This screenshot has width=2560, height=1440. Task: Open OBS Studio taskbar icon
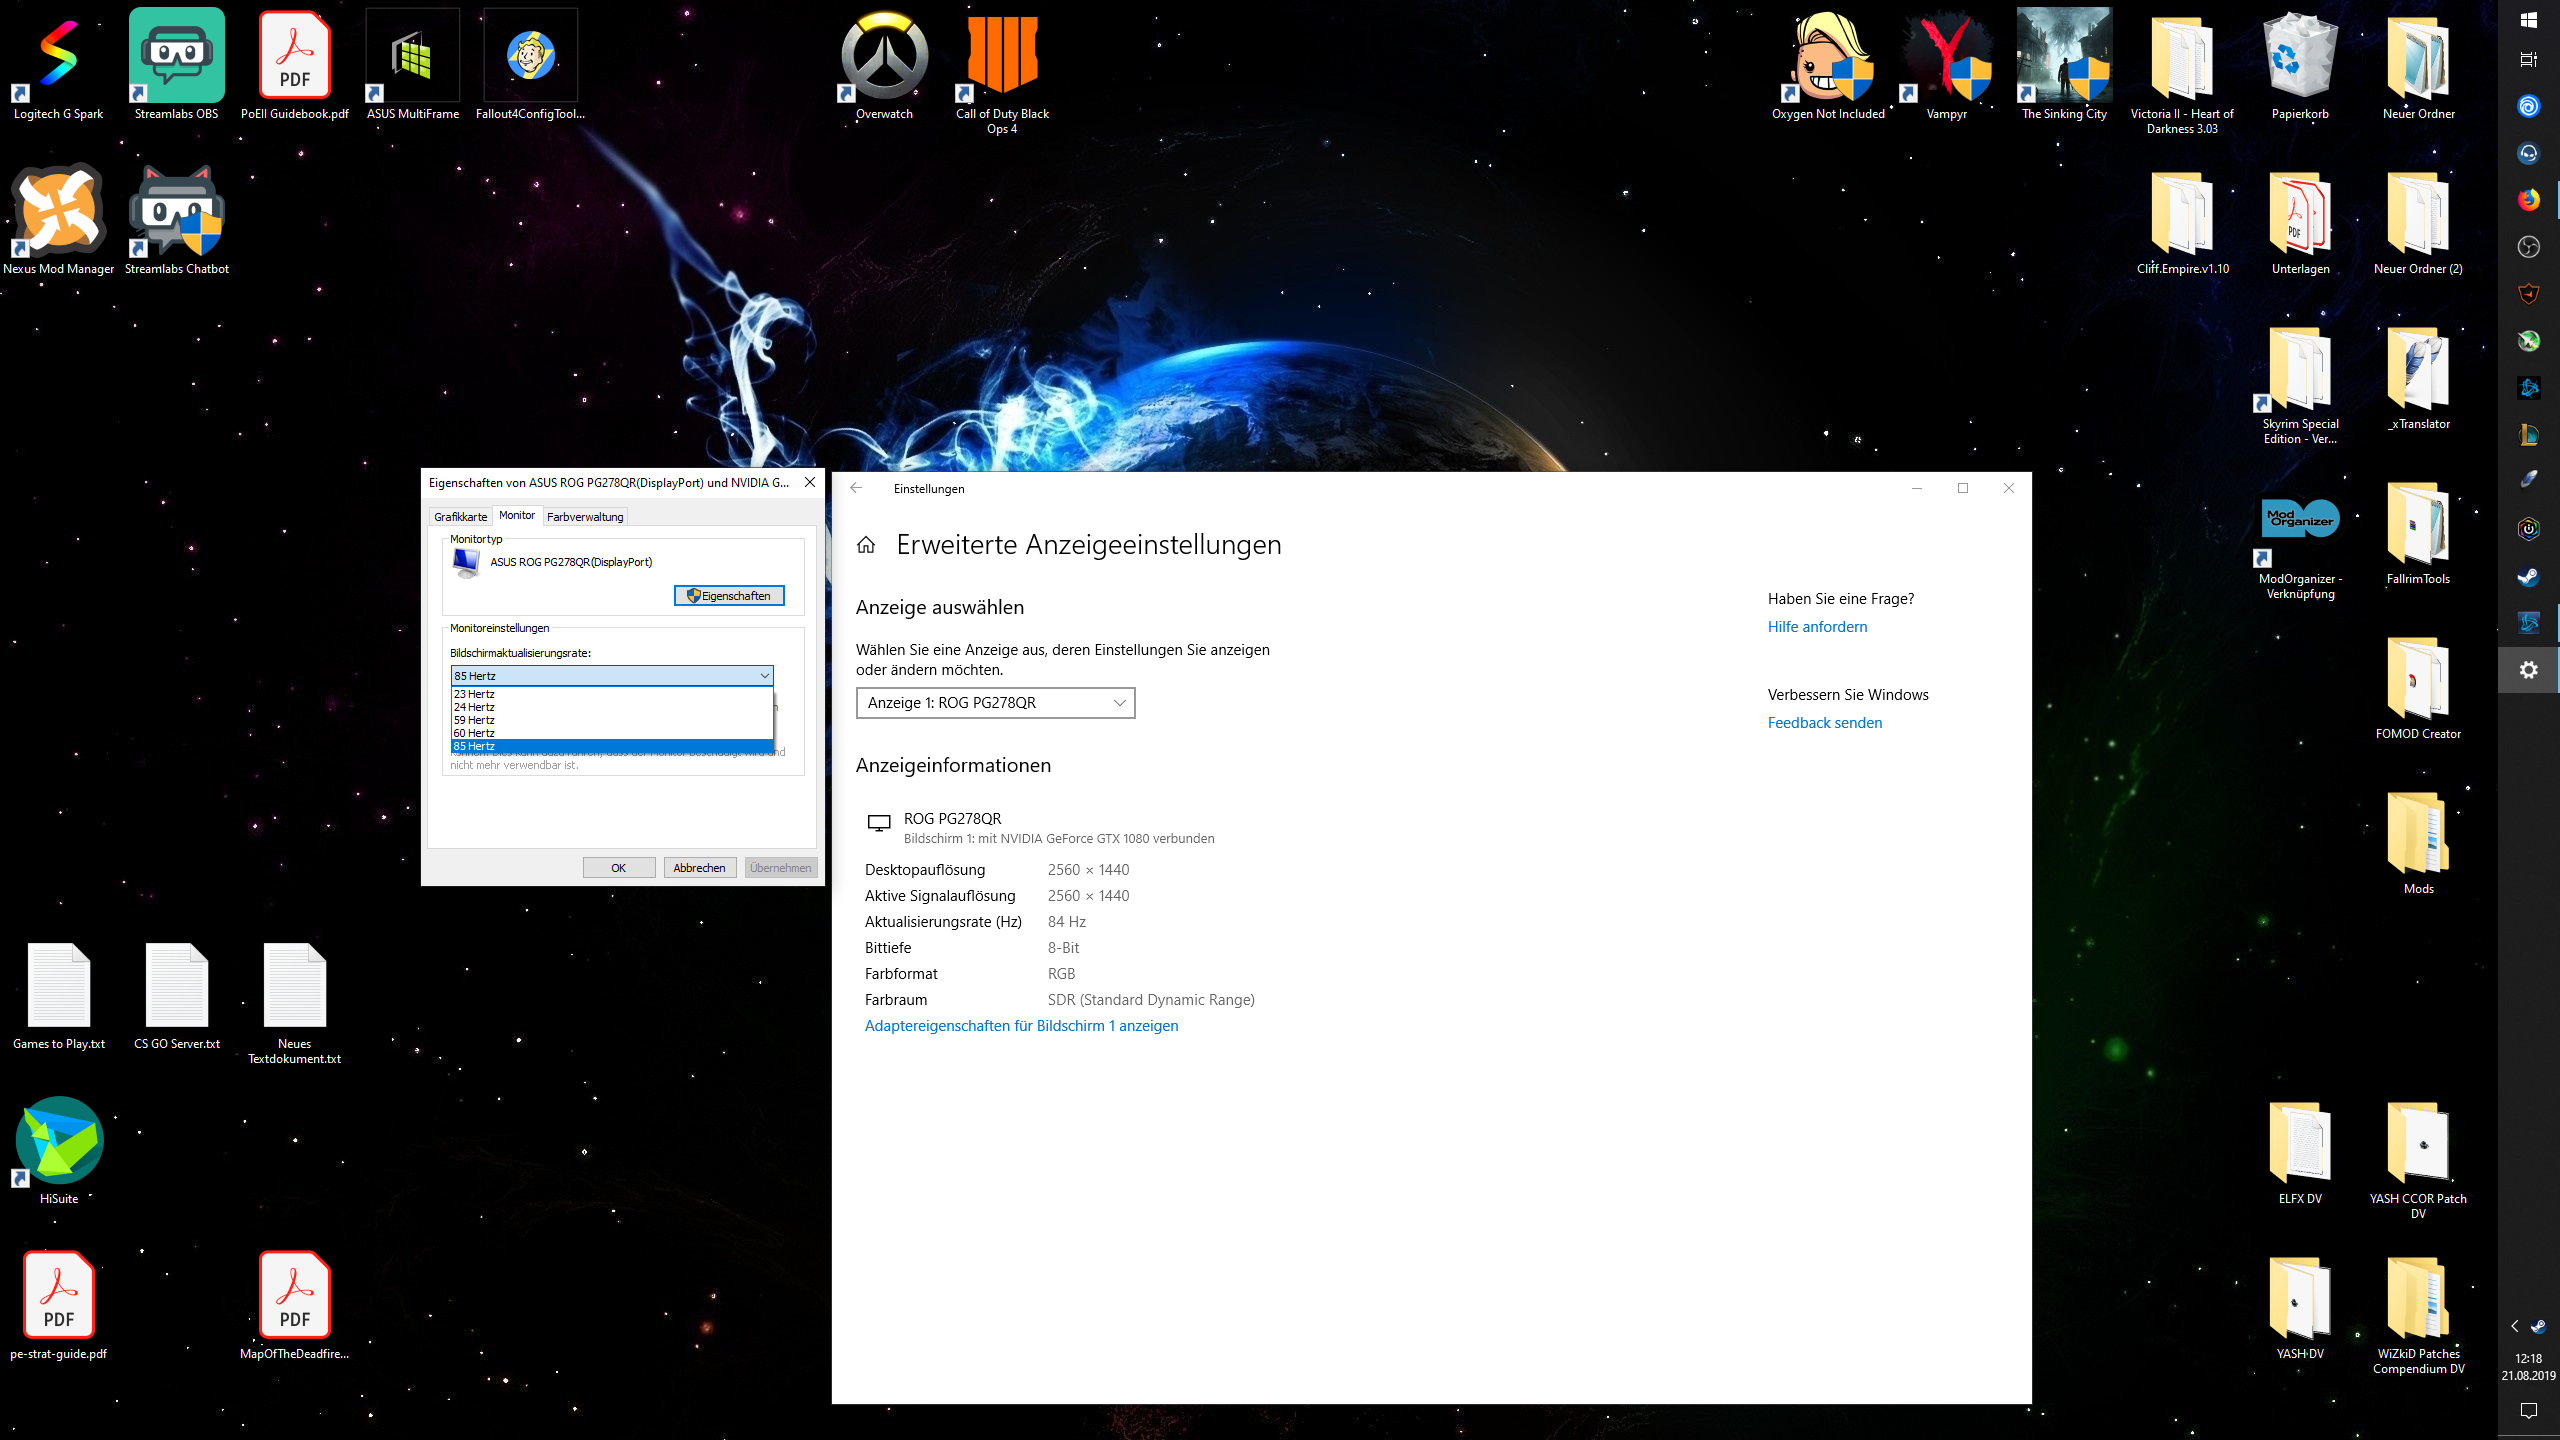[2528, 247]
